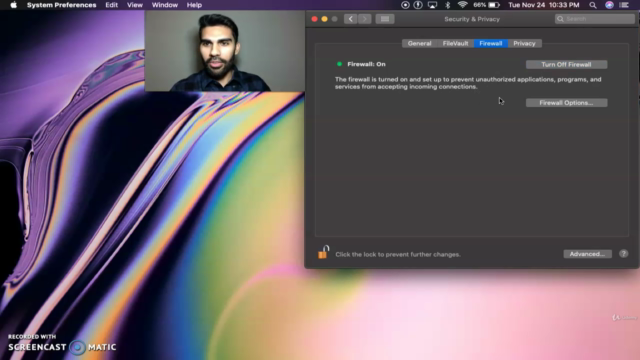The image size is (640, 360).
Task: Open Firewall Options
Action: [x=566, y=103]
